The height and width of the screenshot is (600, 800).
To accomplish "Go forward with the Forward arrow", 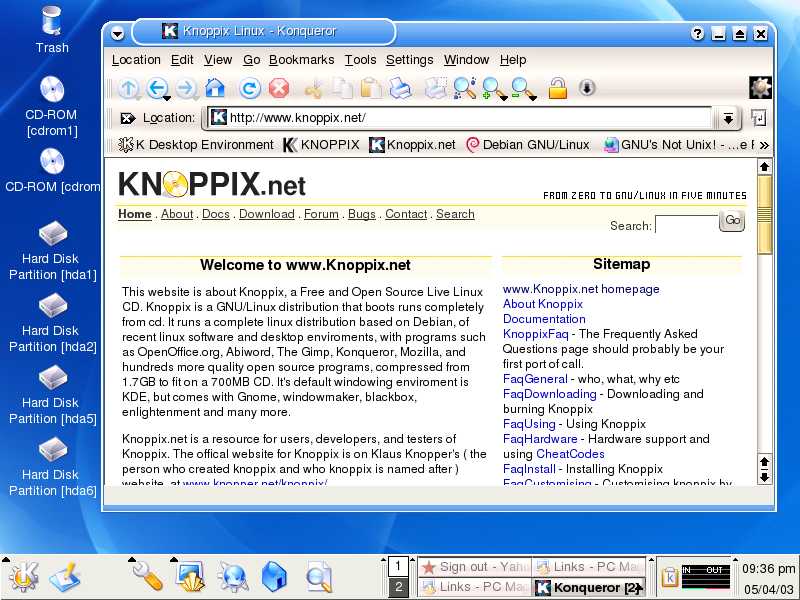I will click(x=186, y=88).
